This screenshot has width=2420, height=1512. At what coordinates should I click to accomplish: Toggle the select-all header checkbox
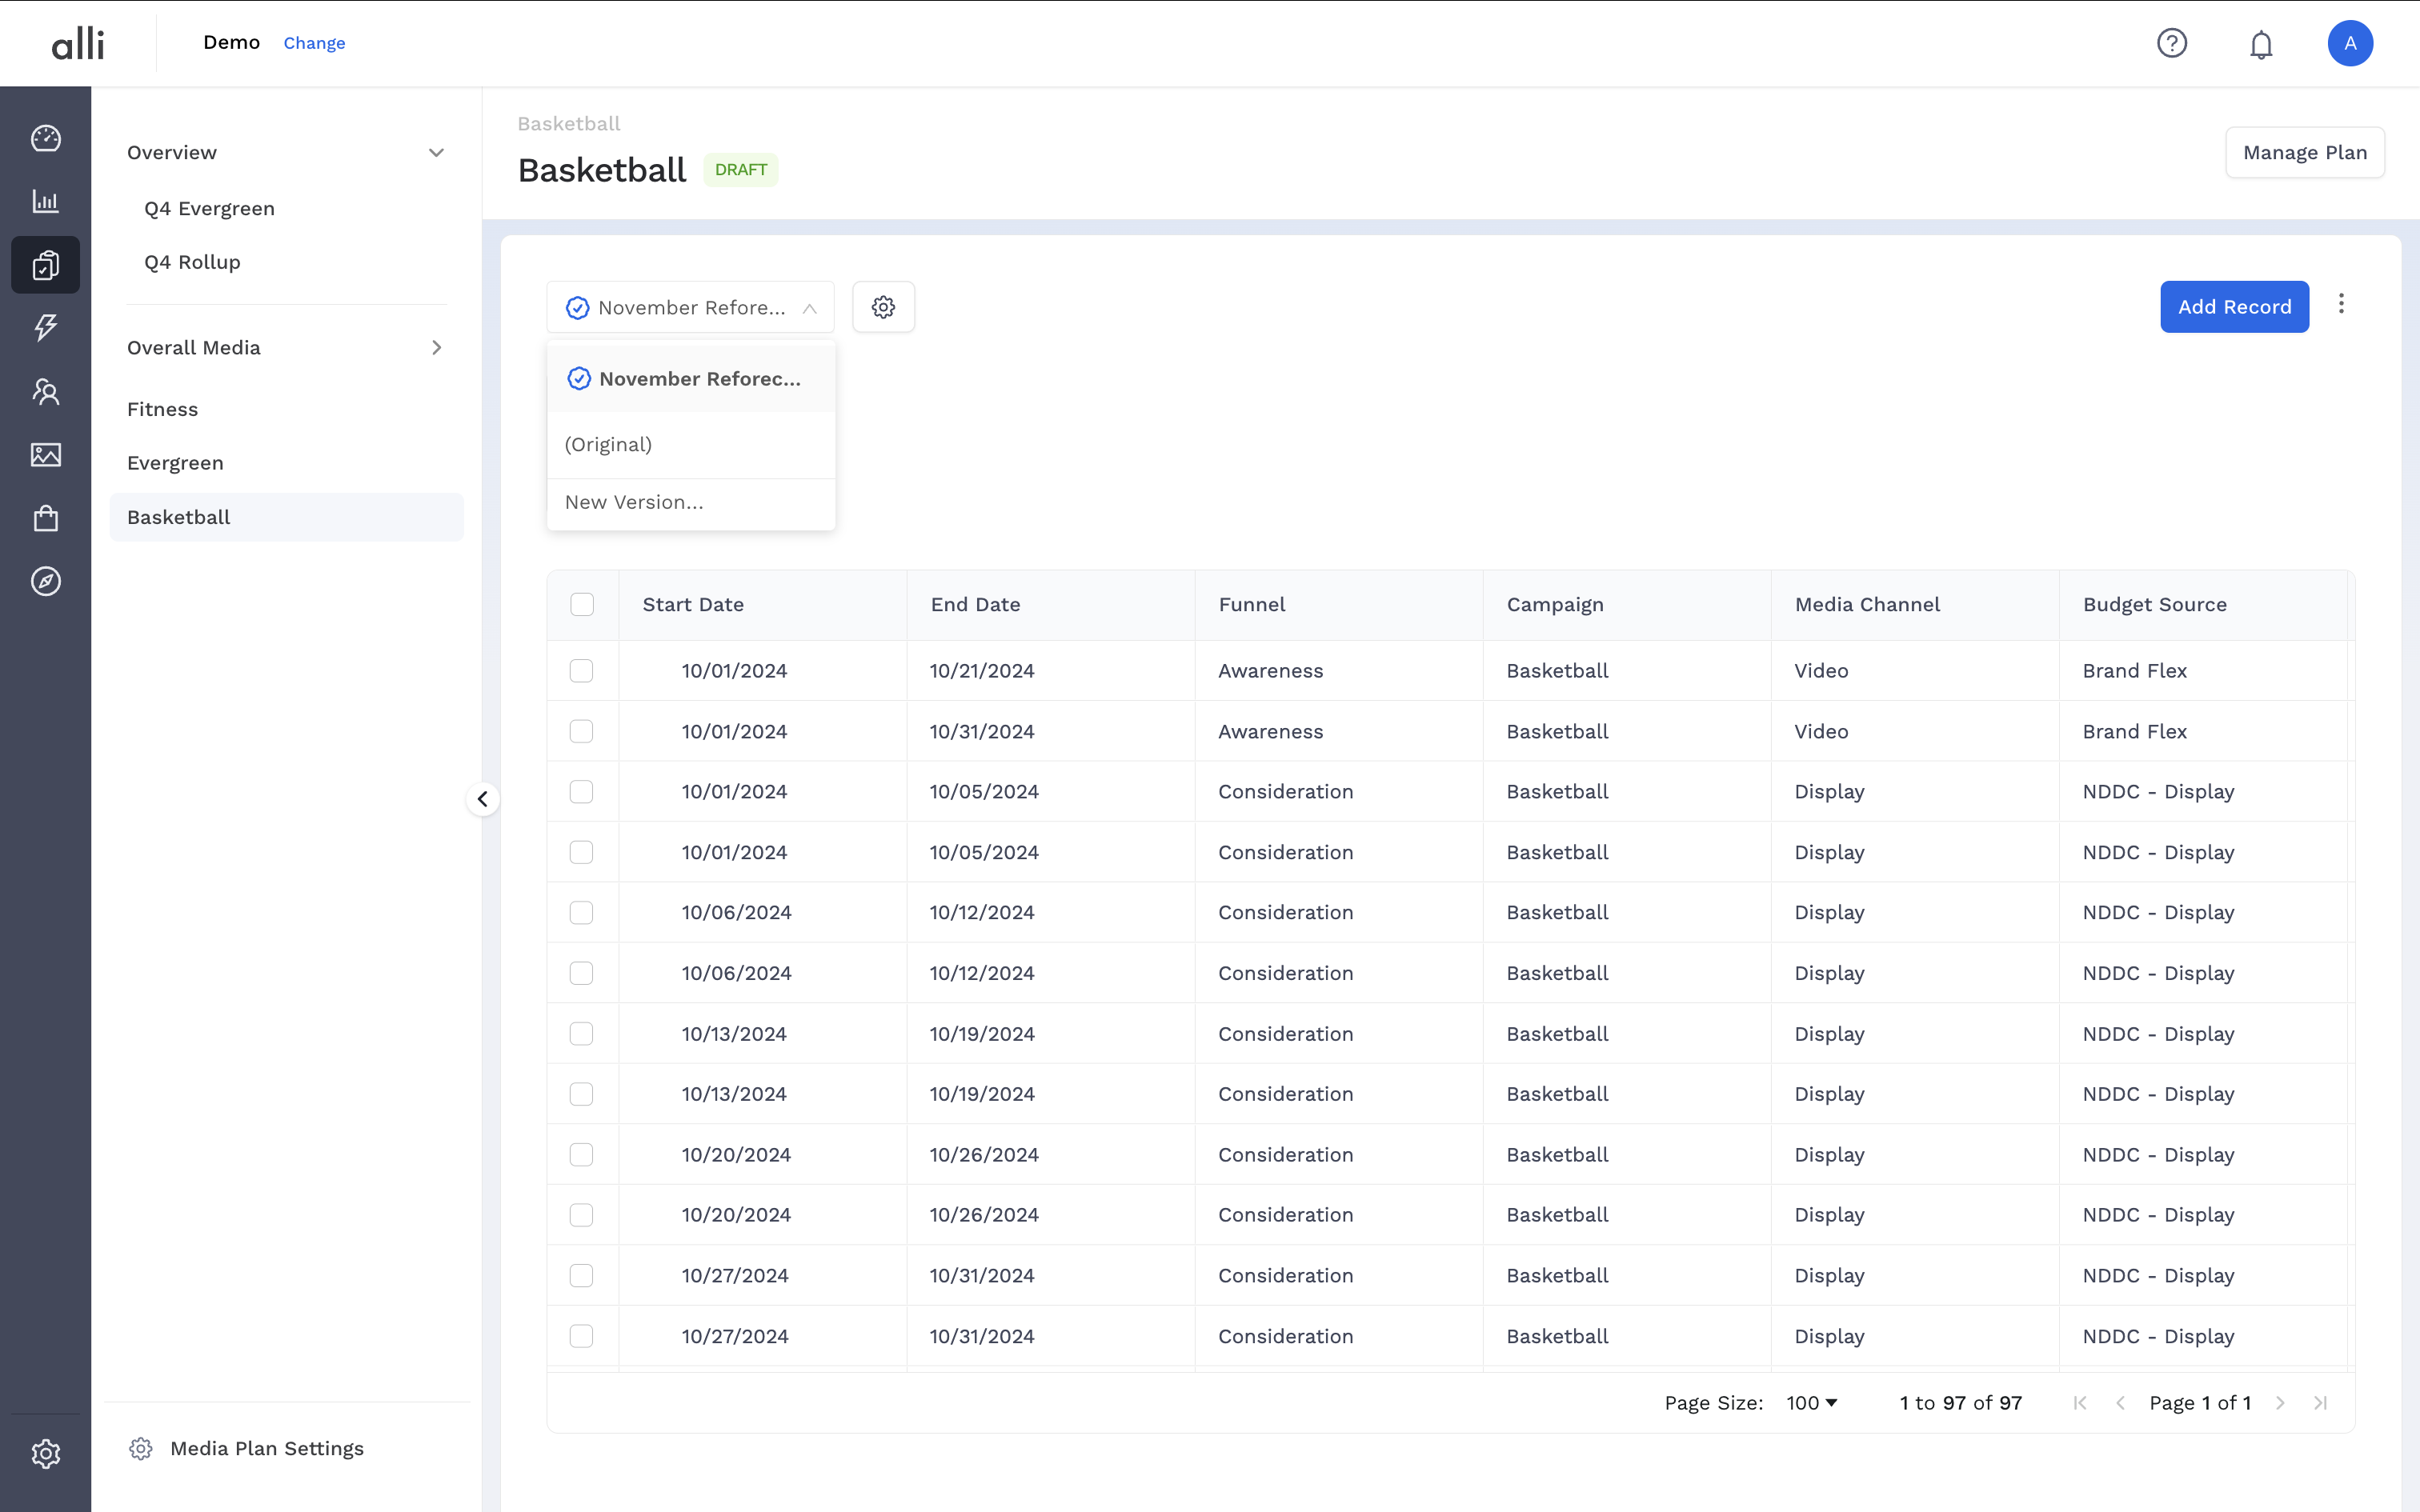(582, 604)
